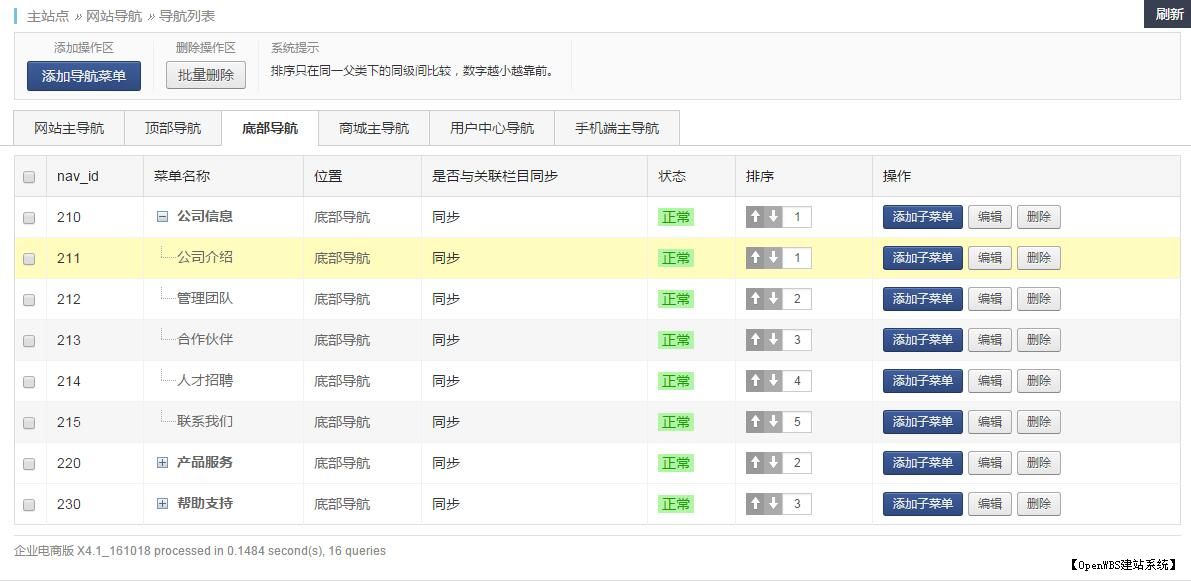The image size is (1191, 581).
Task: Click the 批量删除 button
Action: pos(205,75)
